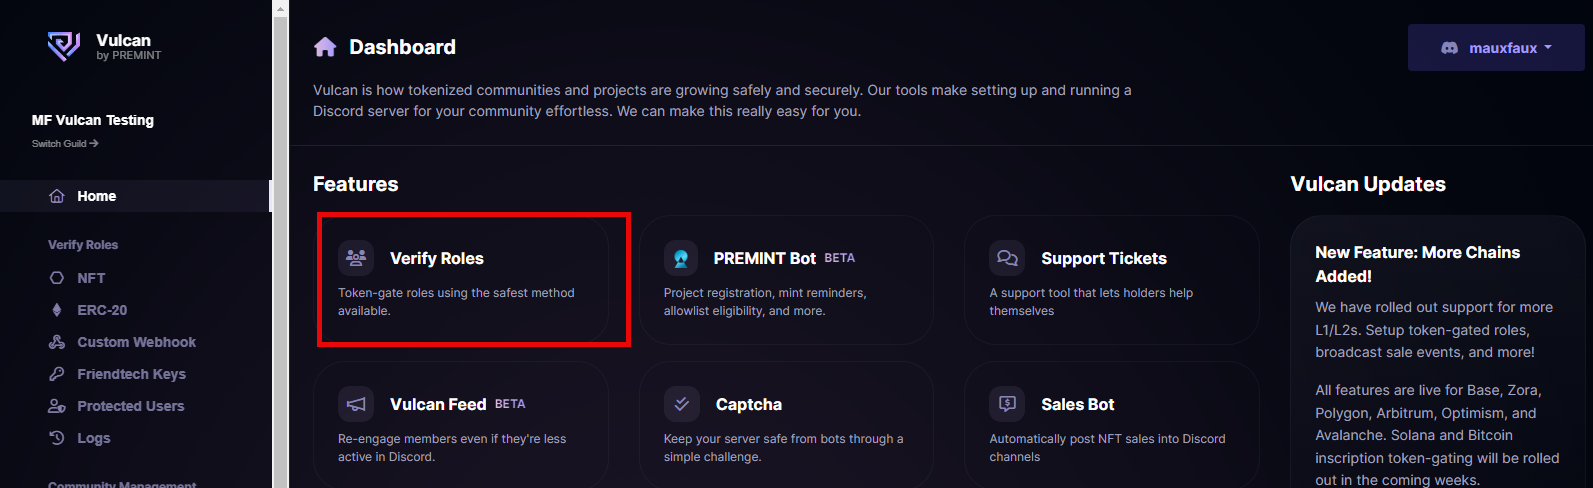Click the Protected Users icon
The image size is (1593, 488).
click(x=57, y=406)
